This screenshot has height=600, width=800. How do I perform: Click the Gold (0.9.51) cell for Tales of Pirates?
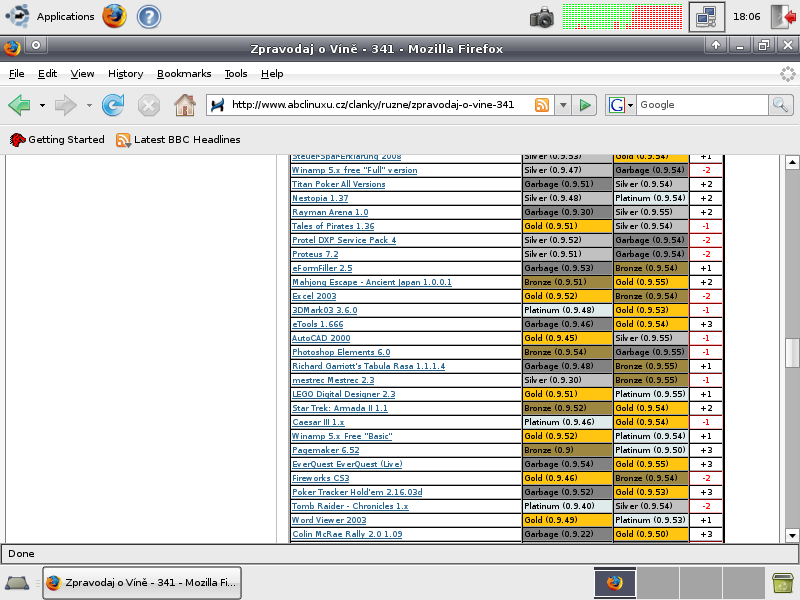click(567, 226)
